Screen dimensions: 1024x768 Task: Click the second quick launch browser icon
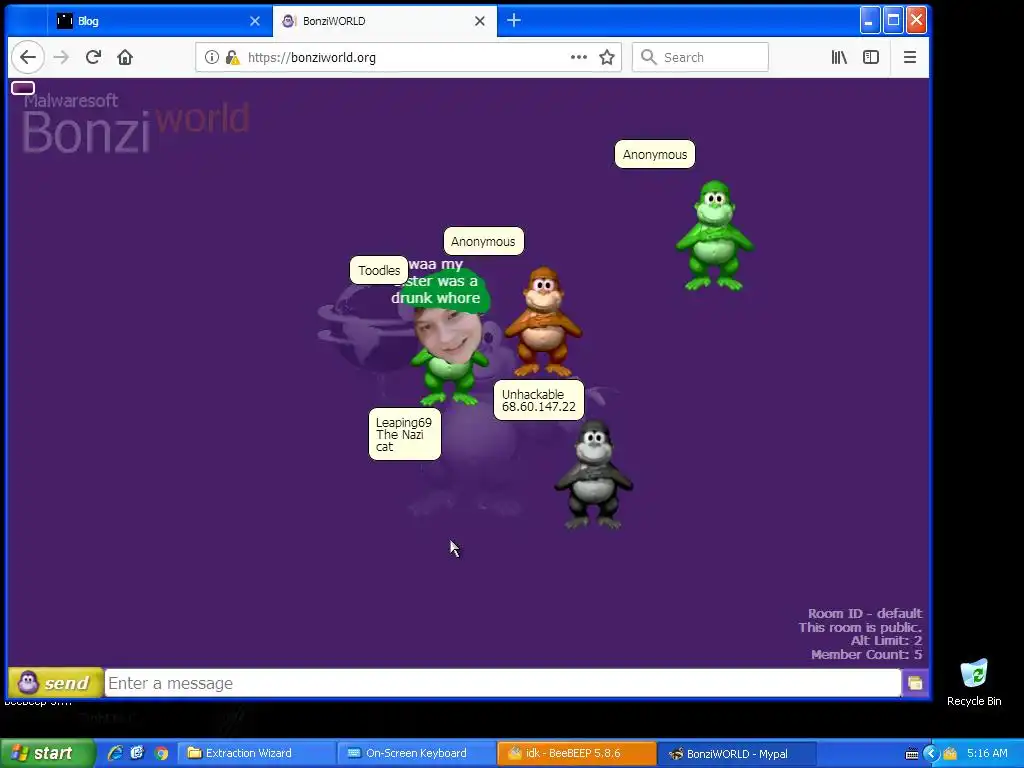[137, 753]
